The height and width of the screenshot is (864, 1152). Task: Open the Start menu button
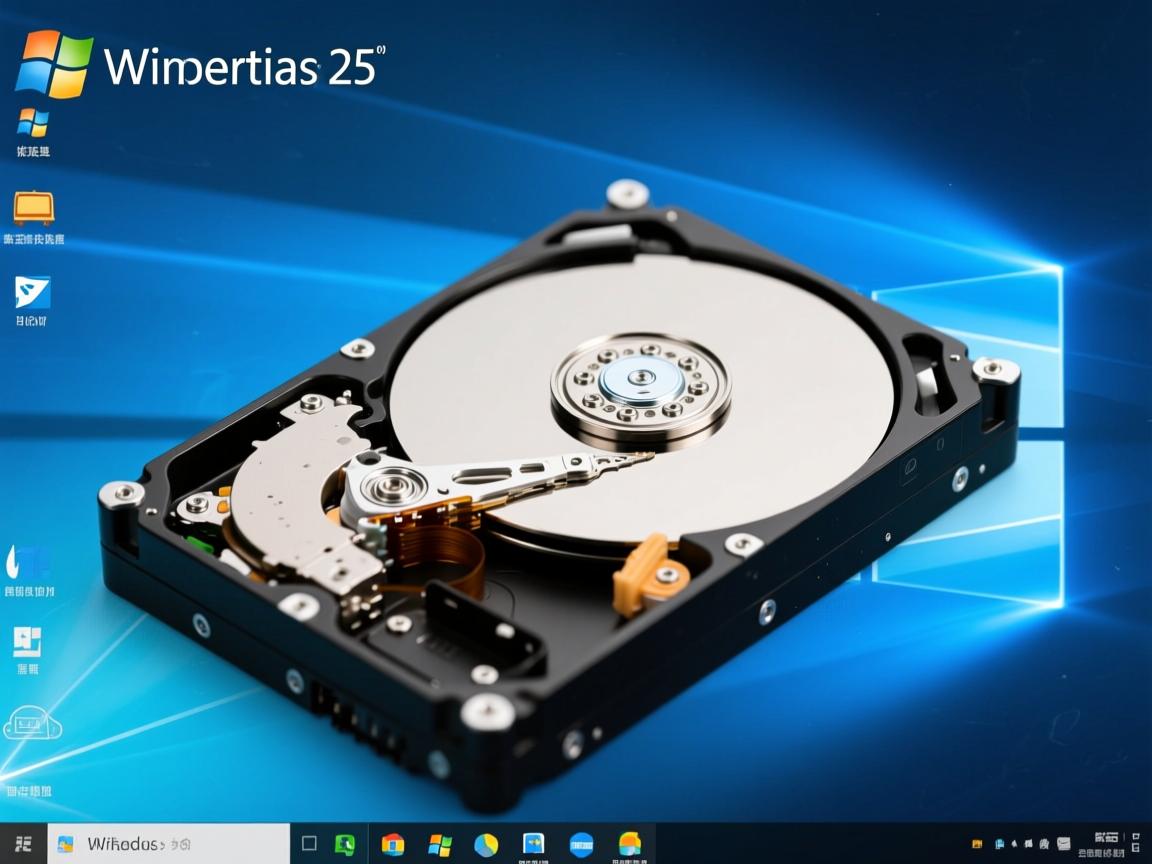coord(22,844)
